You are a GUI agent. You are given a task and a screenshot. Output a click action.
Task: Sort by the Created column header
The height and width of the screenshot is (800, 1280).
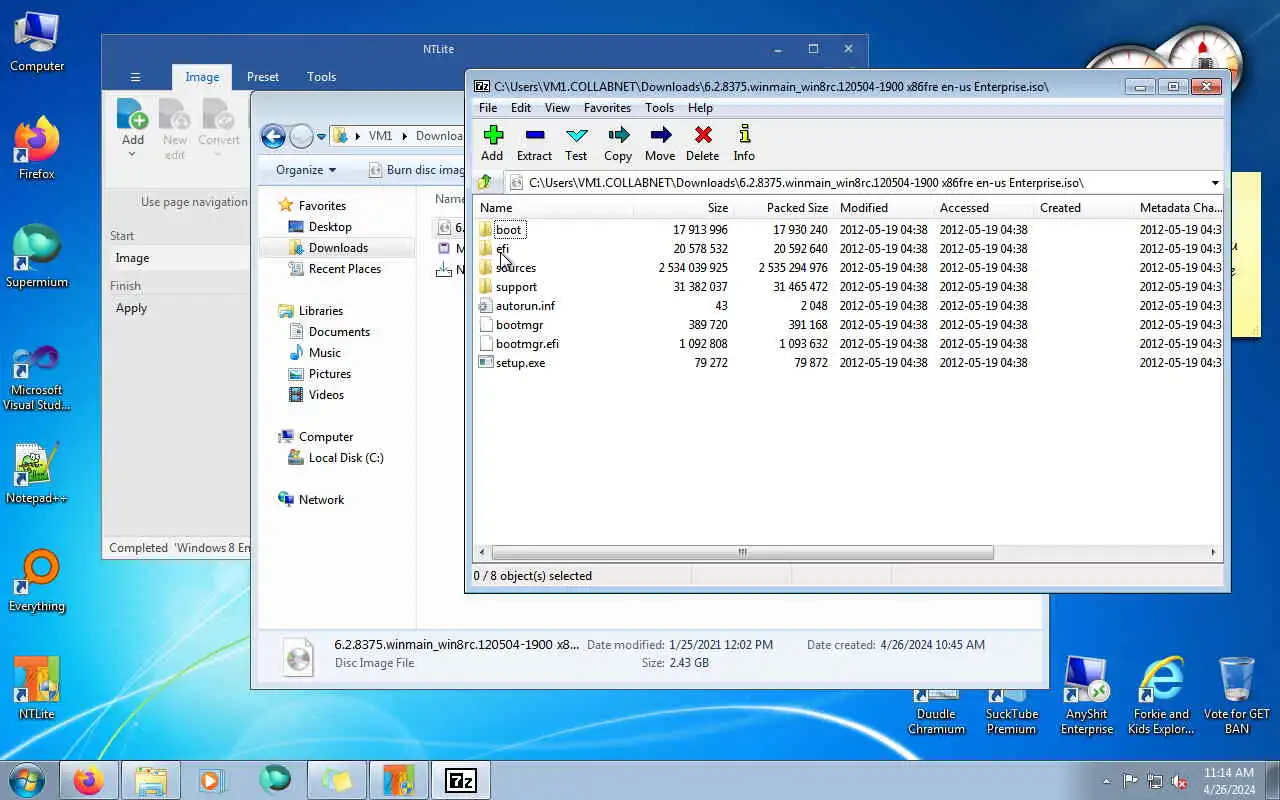tap(1083, 208)
